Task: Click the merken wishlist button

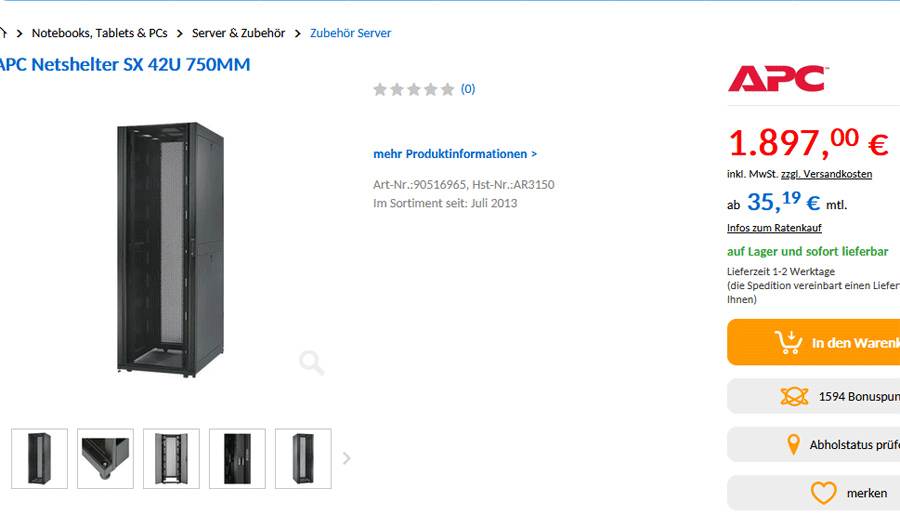Action: [813, 493]
